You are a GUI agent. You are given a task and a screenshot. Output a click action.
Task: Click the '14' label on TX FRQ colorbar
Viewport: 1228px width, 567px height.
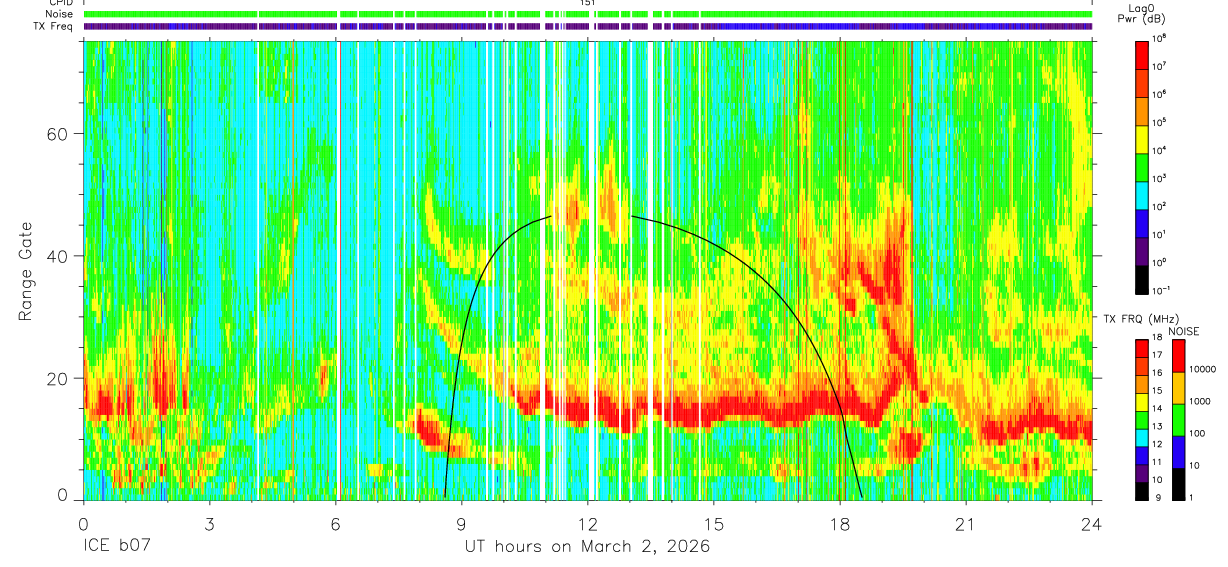(x=1155, y=408)
